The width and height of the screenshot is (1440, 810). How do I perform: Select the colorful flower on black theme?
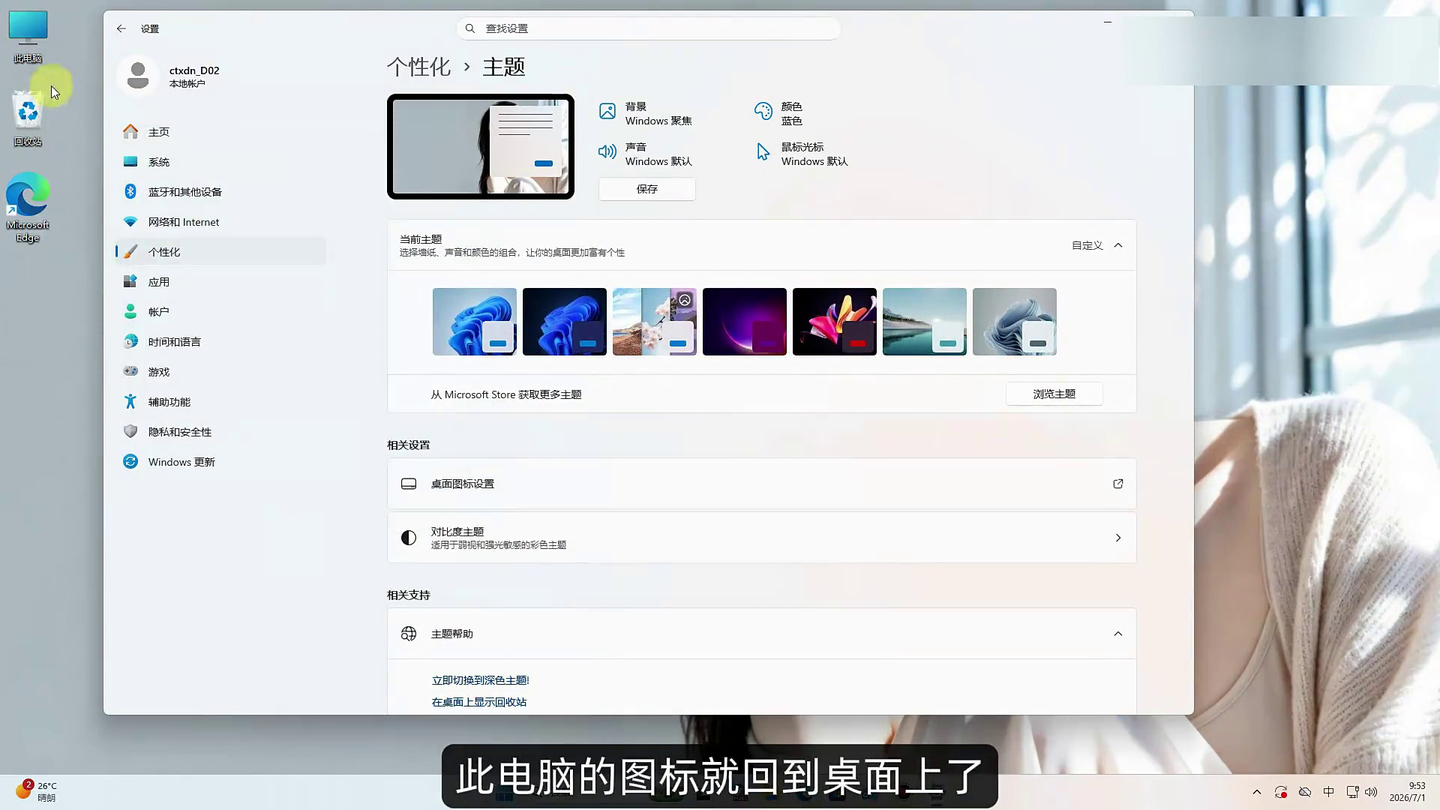coord(835,322)
